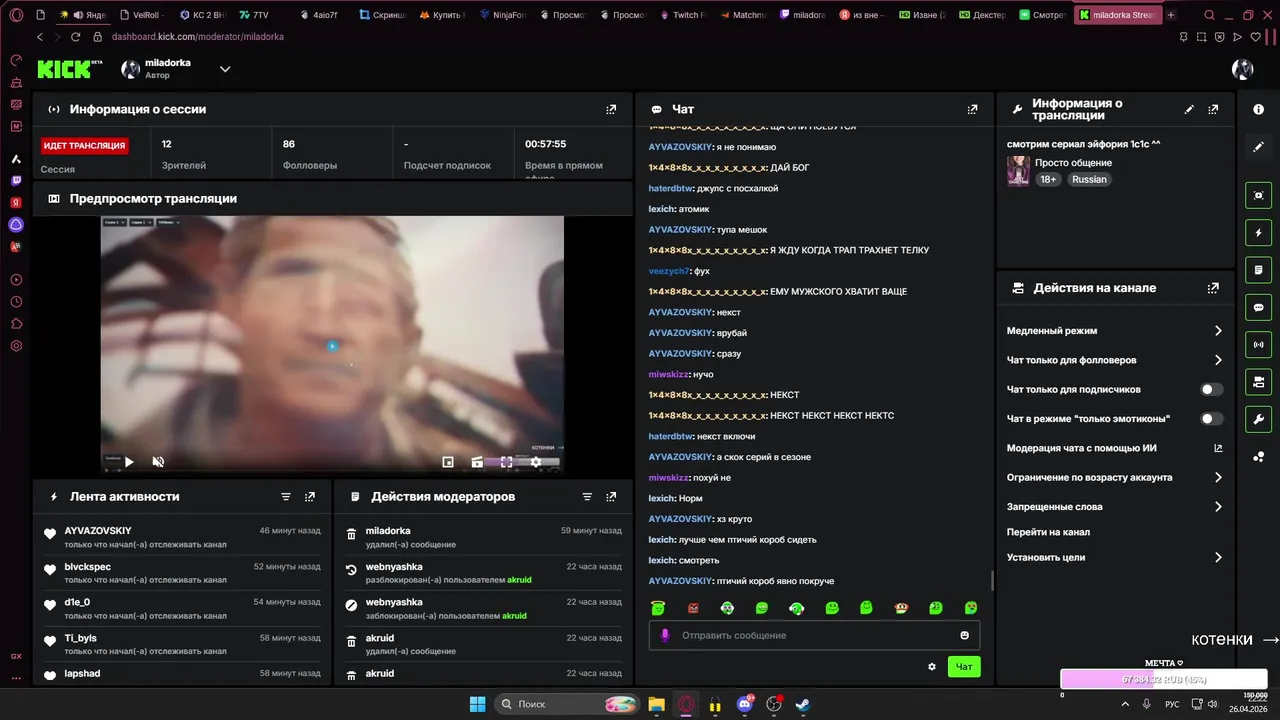Screen dimensions: 1280x720
Task: Open emoji picker in message field
Action: [x=964, y=635]
